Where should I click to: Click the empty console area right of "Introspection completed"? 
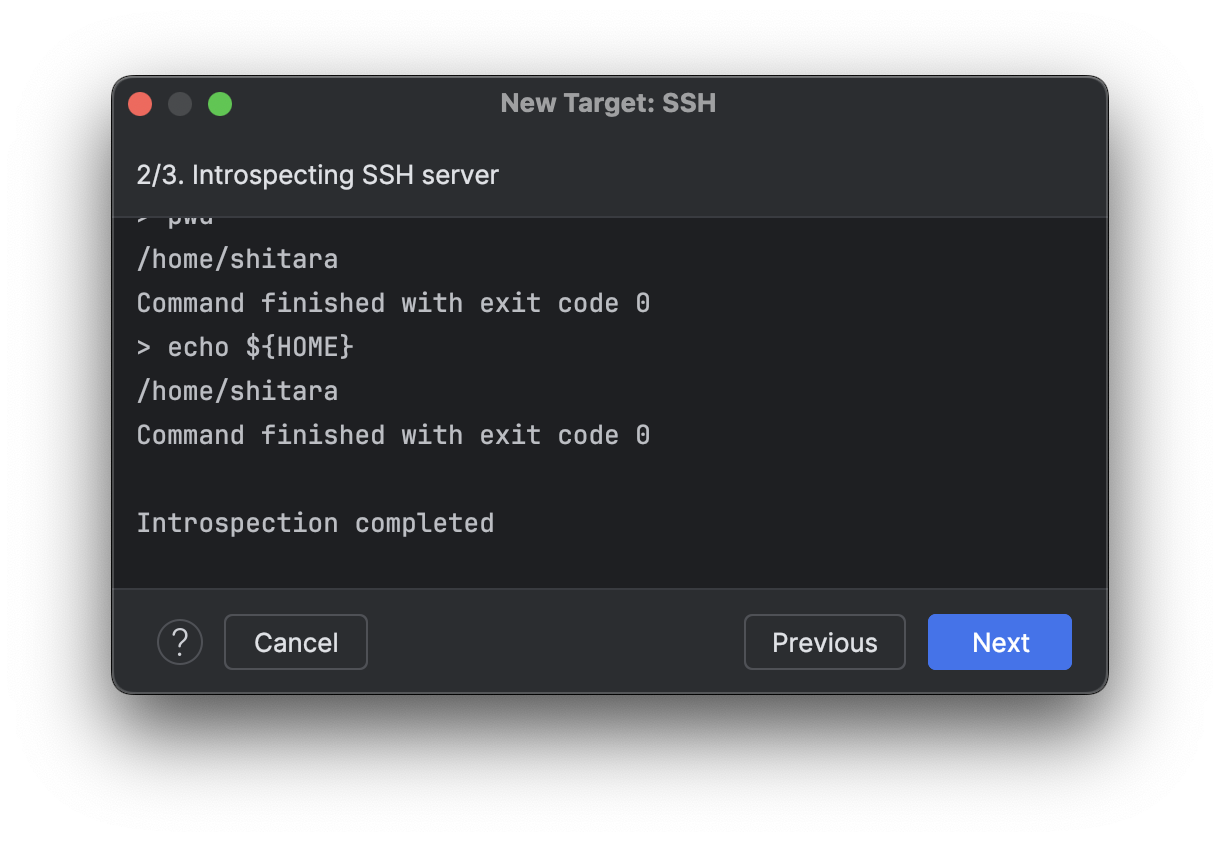pyautogui.click(x=800, y=523)
